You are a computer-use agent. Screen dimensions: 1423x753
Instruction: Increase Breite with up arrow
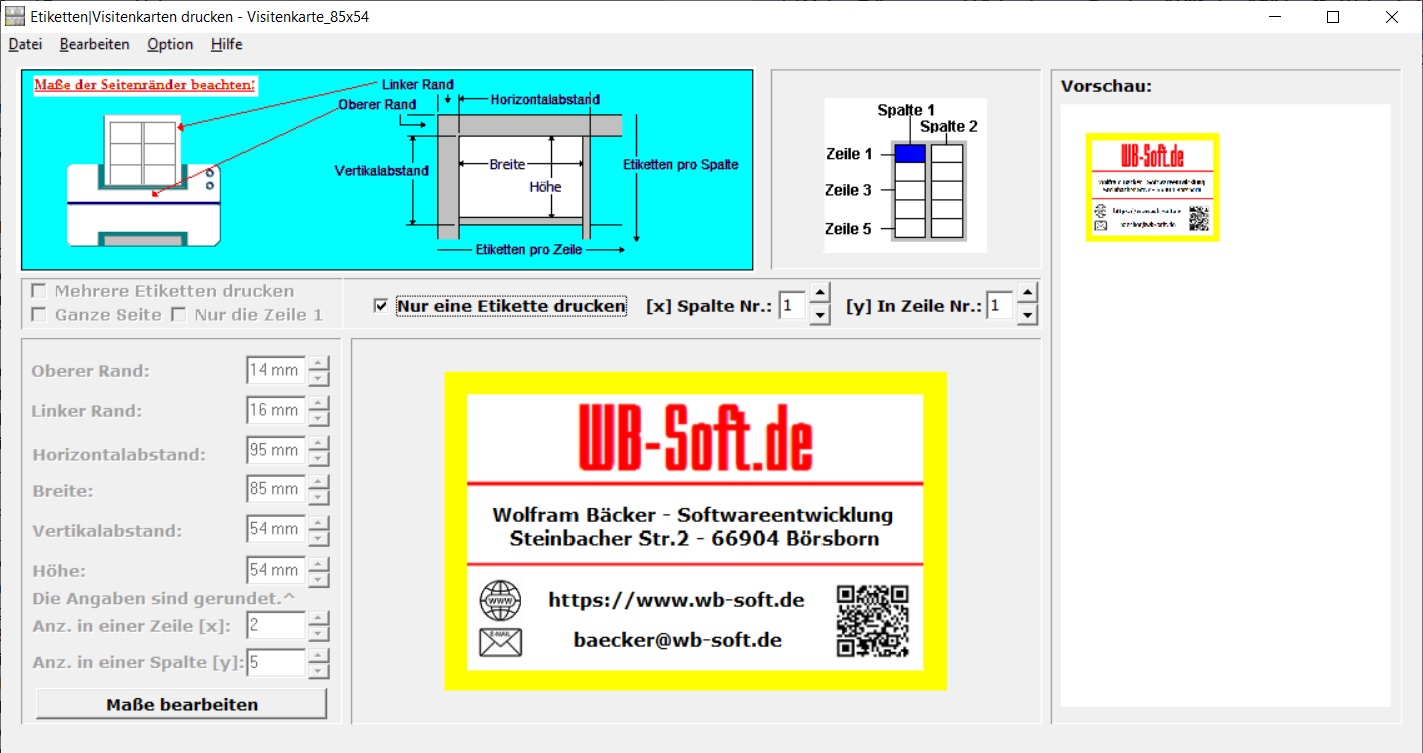tap(319, 482)
